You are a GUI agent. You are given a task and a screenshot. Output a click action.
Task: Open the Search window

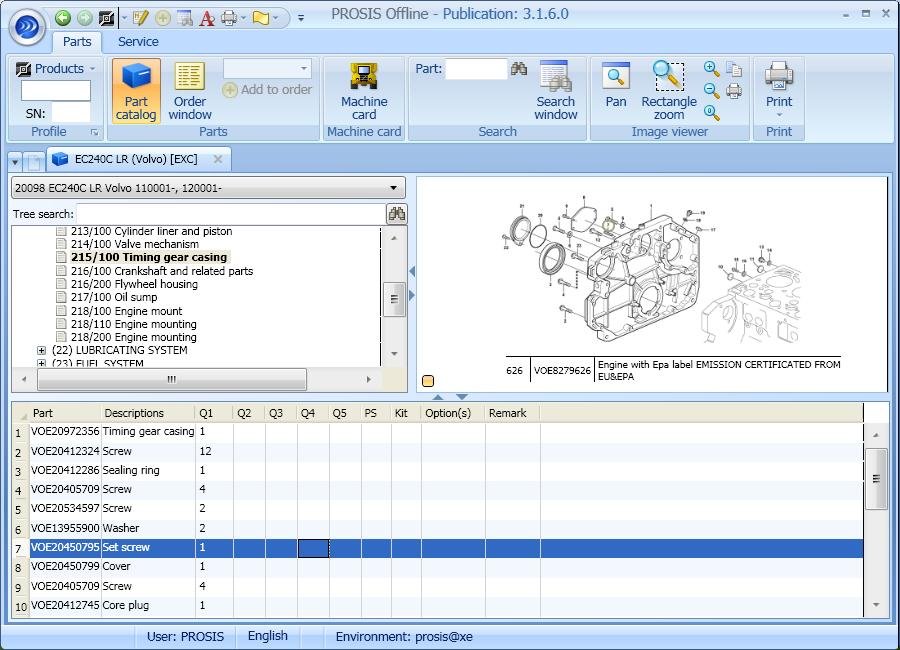click(x=556, y=91)
